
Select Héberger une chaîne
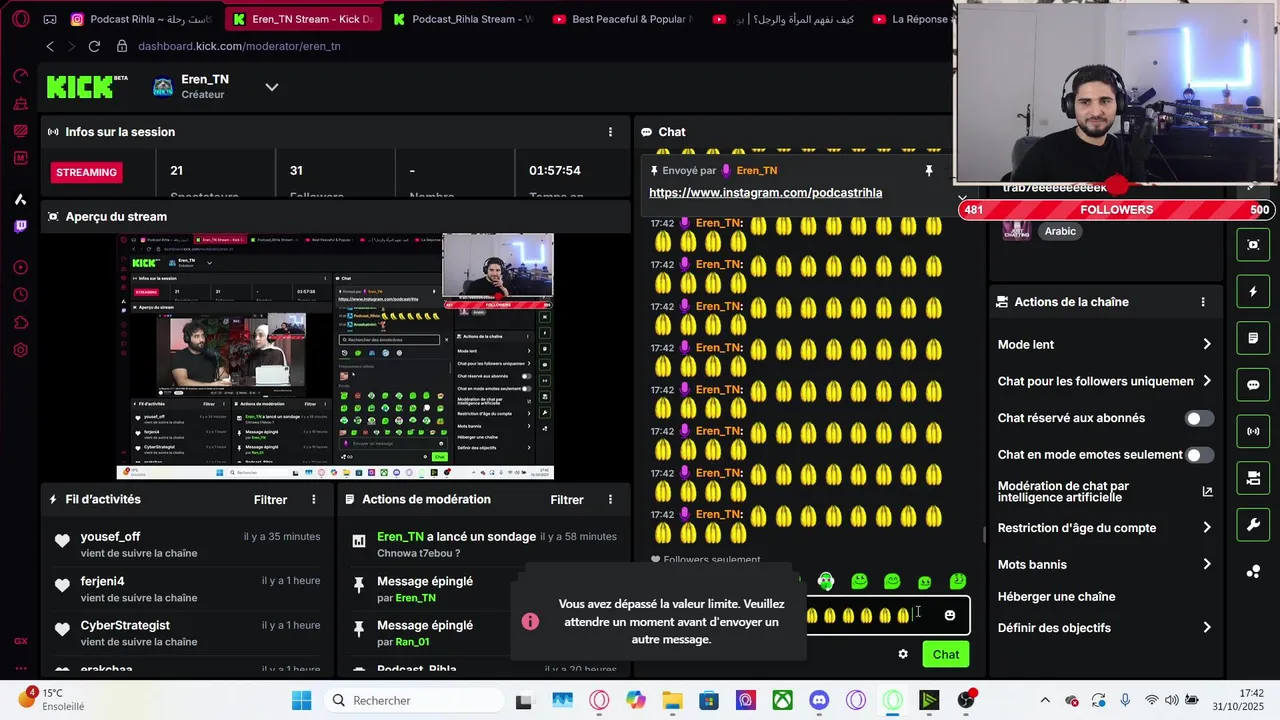1056,597
